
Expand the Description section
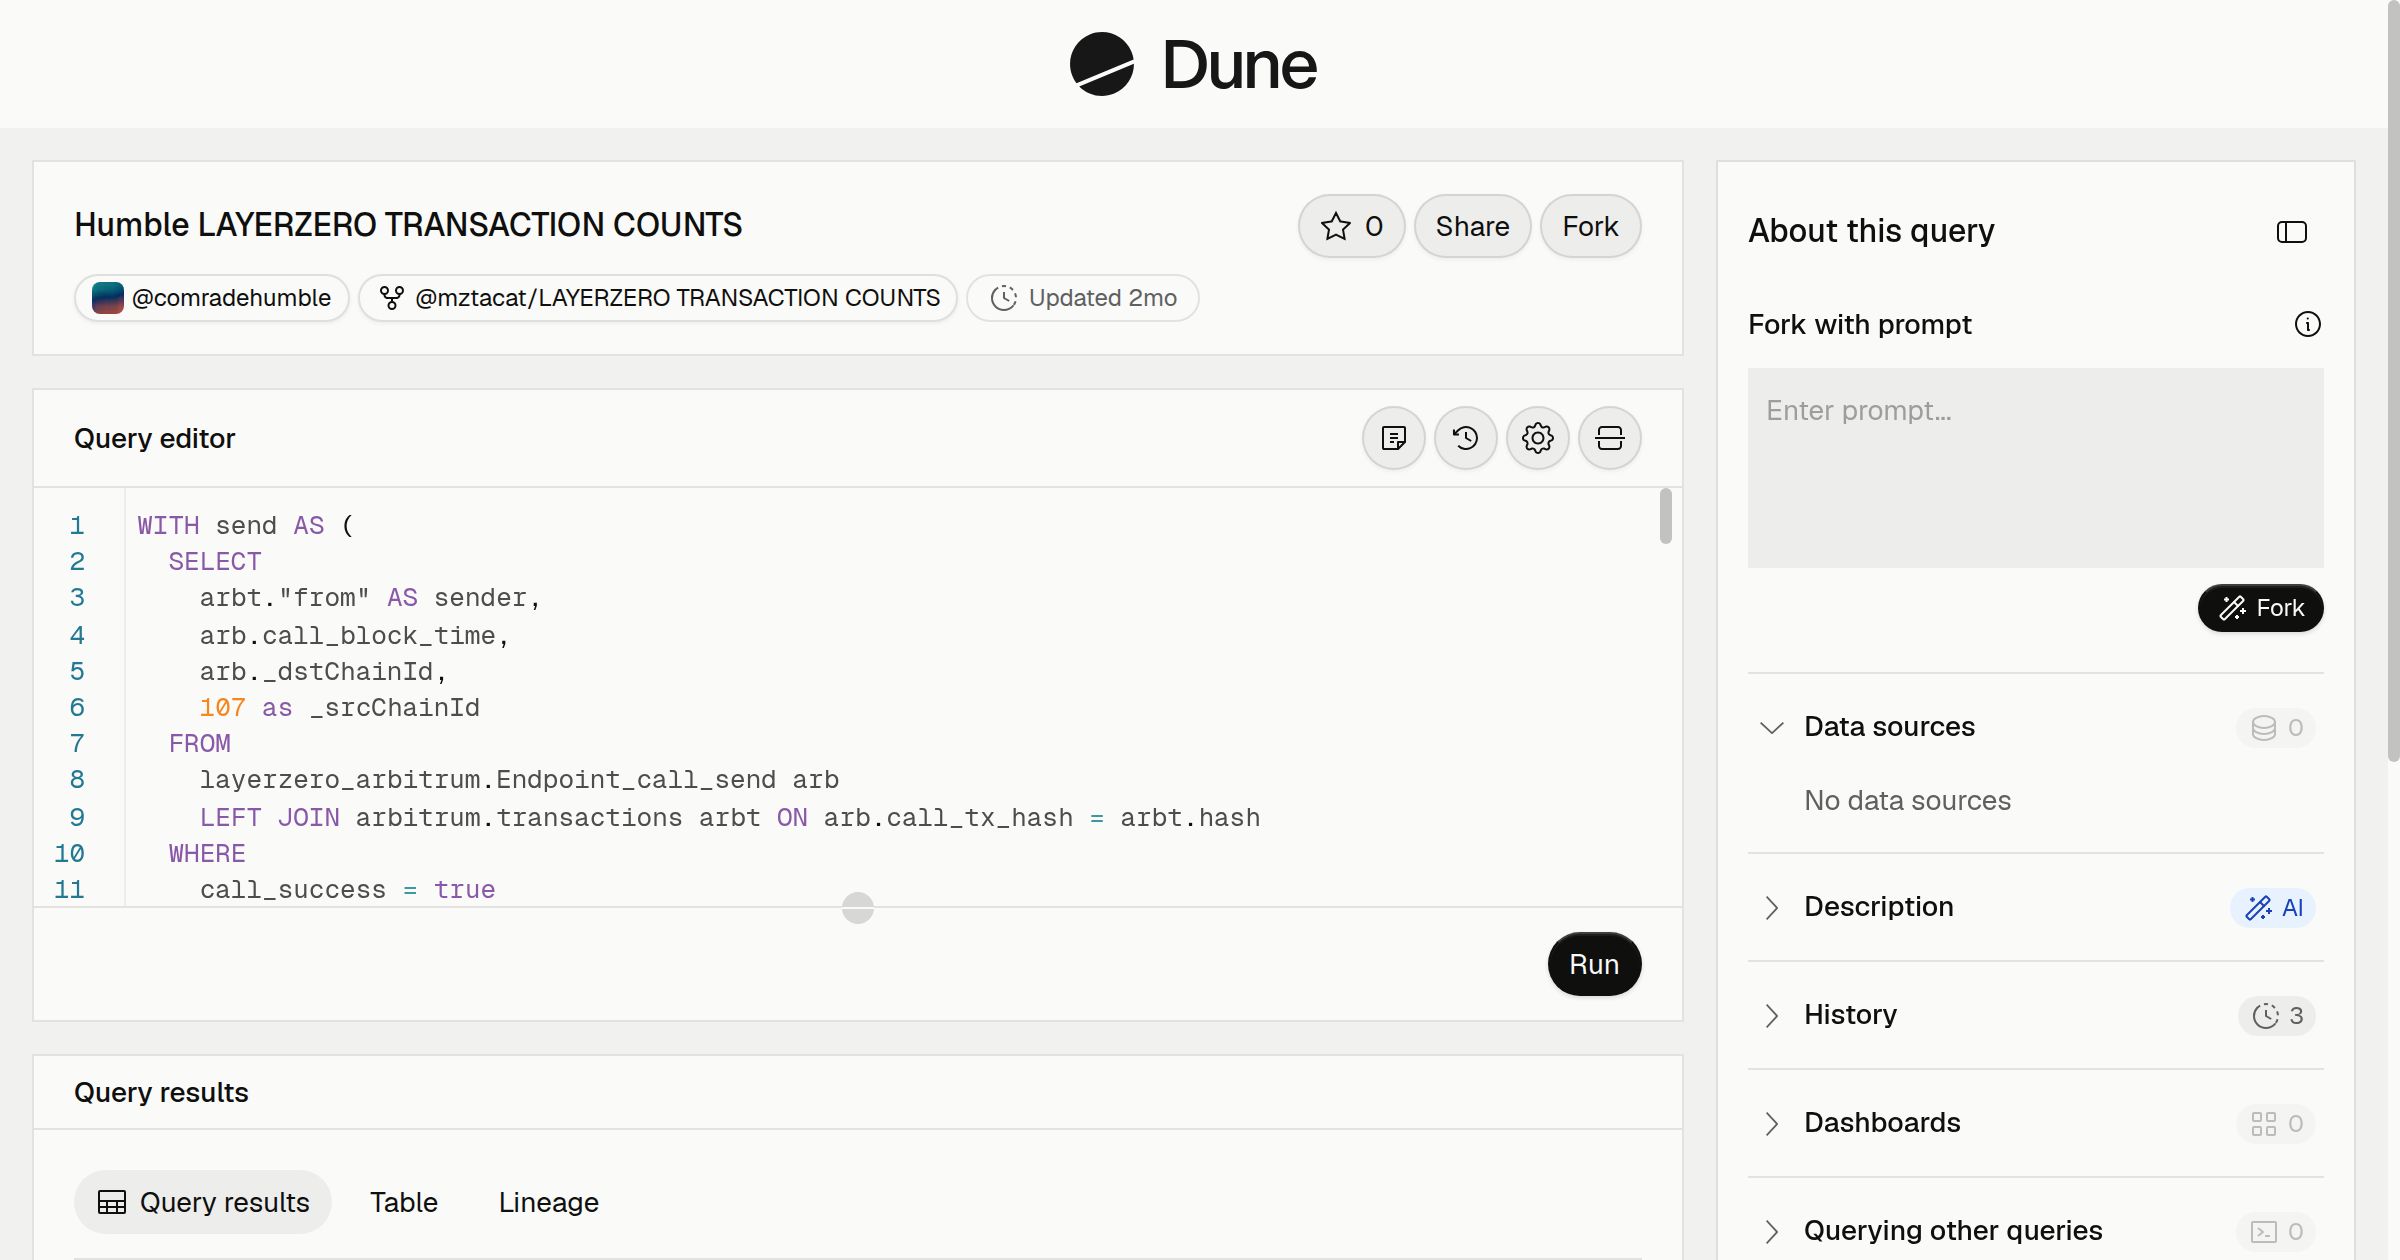[1772, 907]
